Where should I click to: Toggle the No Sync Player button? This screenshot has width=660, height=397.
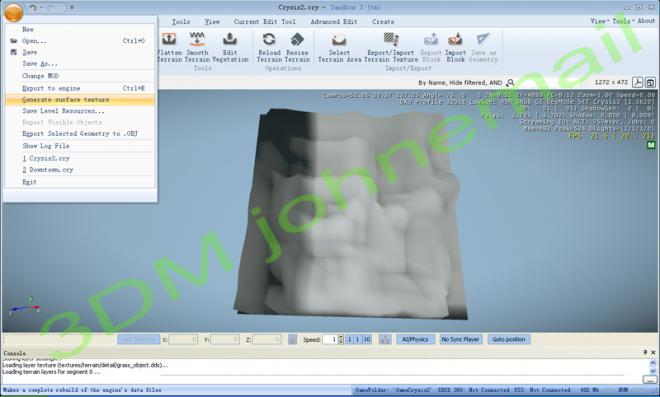point(460,339)
